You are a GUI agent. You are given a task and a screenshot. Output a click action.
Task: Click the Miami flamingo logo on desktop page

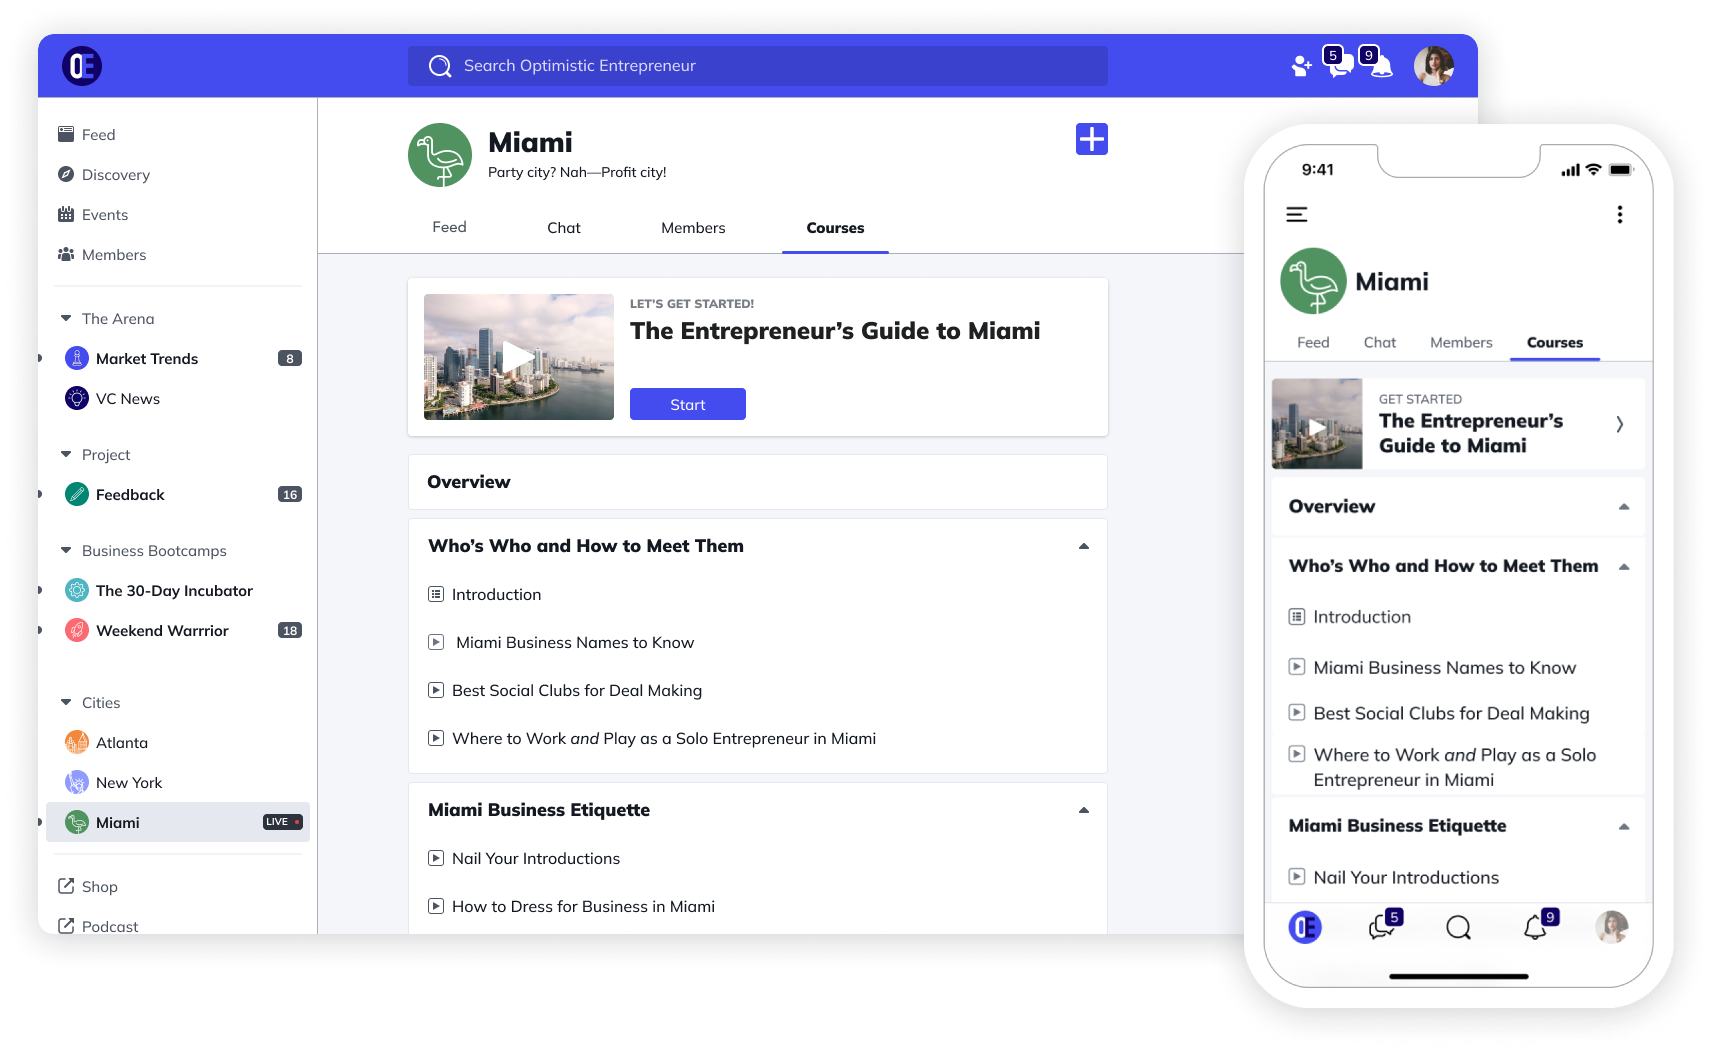click(440, 155)
